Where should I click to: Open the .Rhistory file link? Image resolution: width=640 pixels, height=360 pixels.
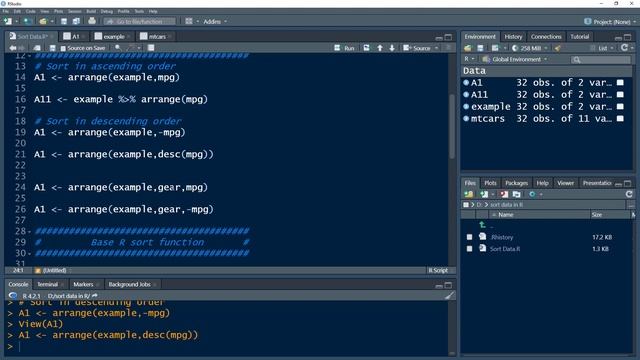[x=502, y=237]
